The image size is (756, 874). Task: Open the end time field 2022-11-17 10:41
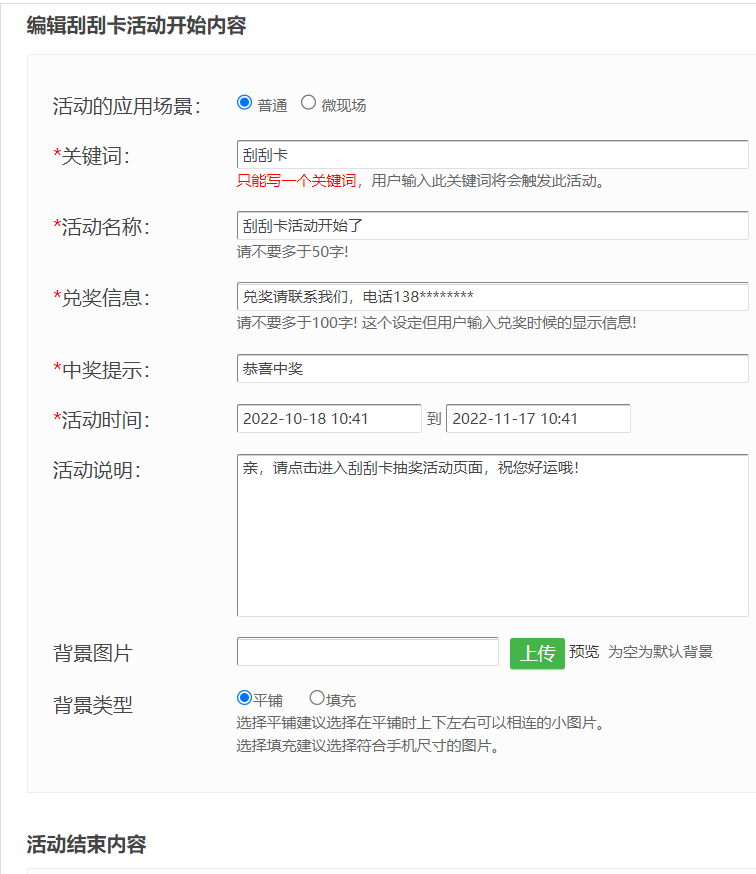click(x=538, y=419)
